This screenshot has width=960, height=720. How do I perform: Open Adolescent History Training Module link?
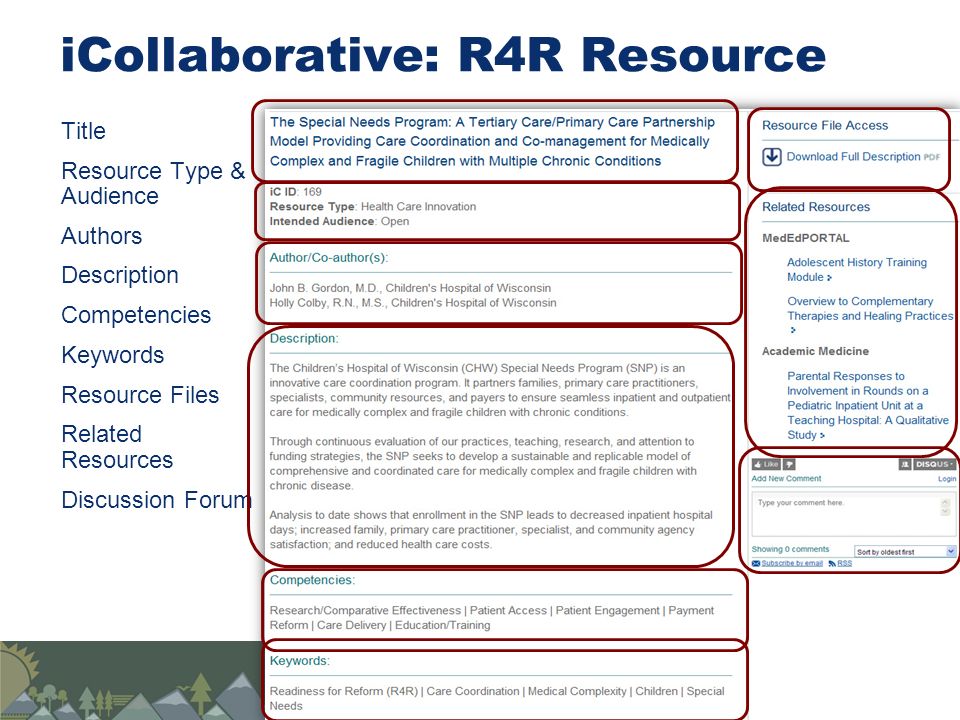(x=857, y=269)
